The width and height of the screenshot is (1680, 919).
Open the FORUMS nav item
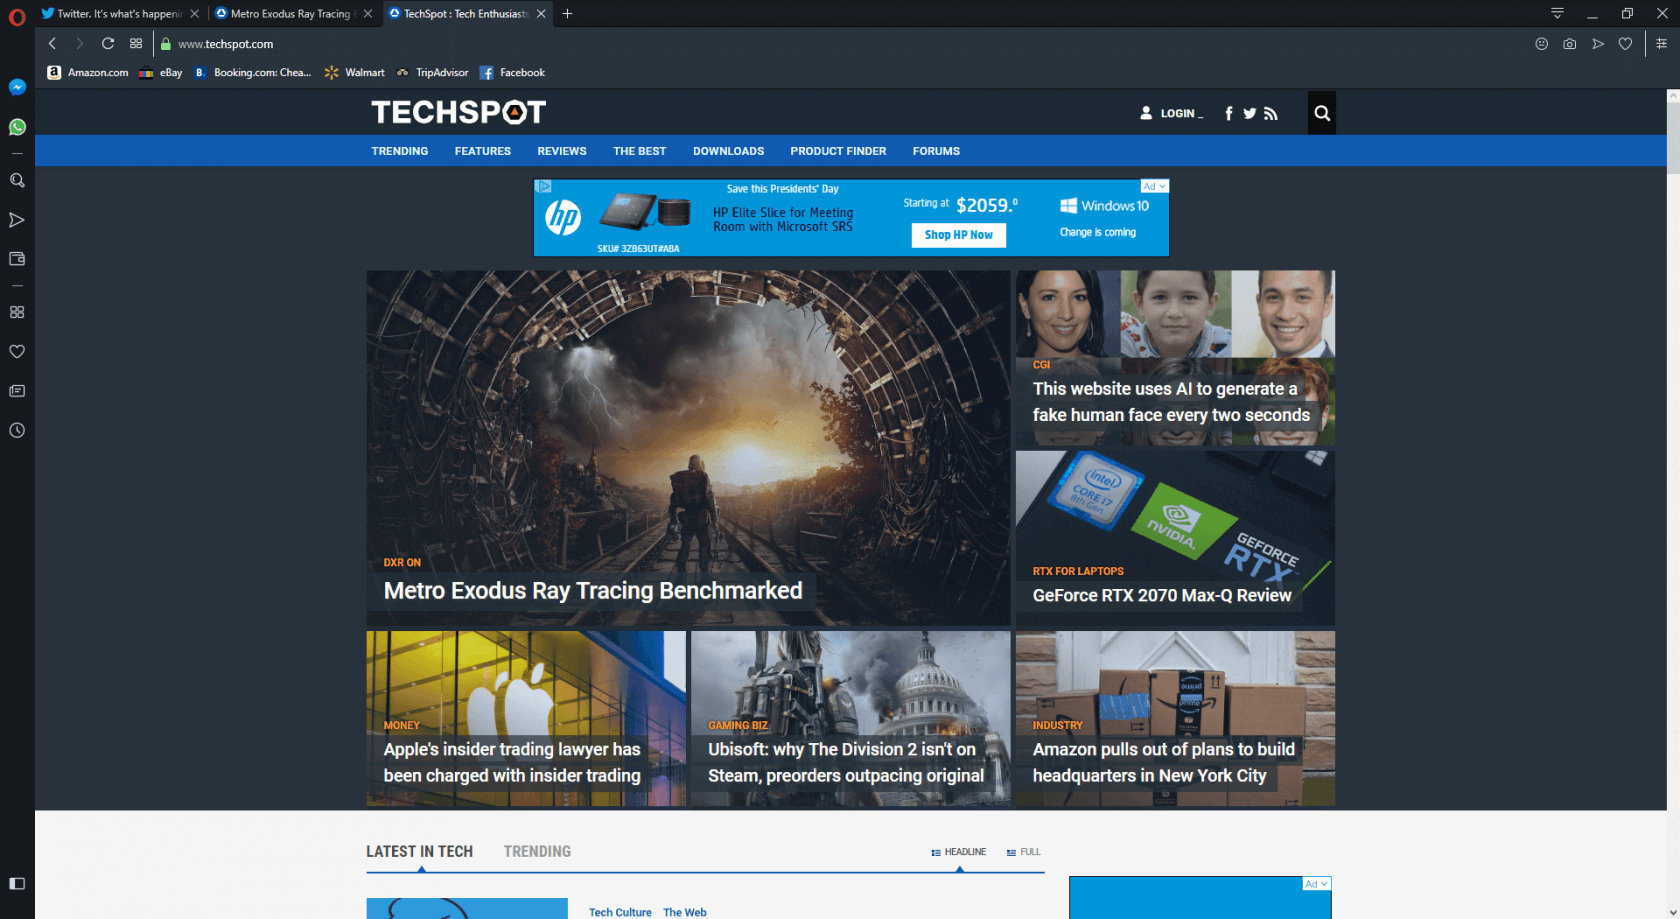point(936,151)
